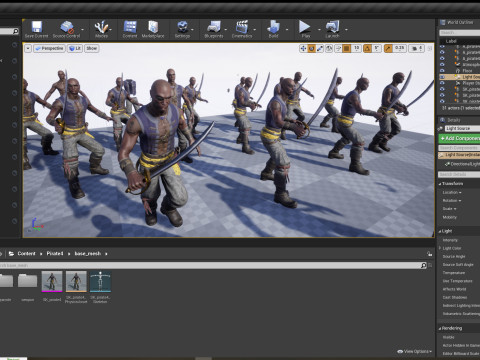Select SK_pirate4 skeletal mesh thumbnail
Image resolution: width=480 pixels, height=360 pixels.
[x=52, y=282]
